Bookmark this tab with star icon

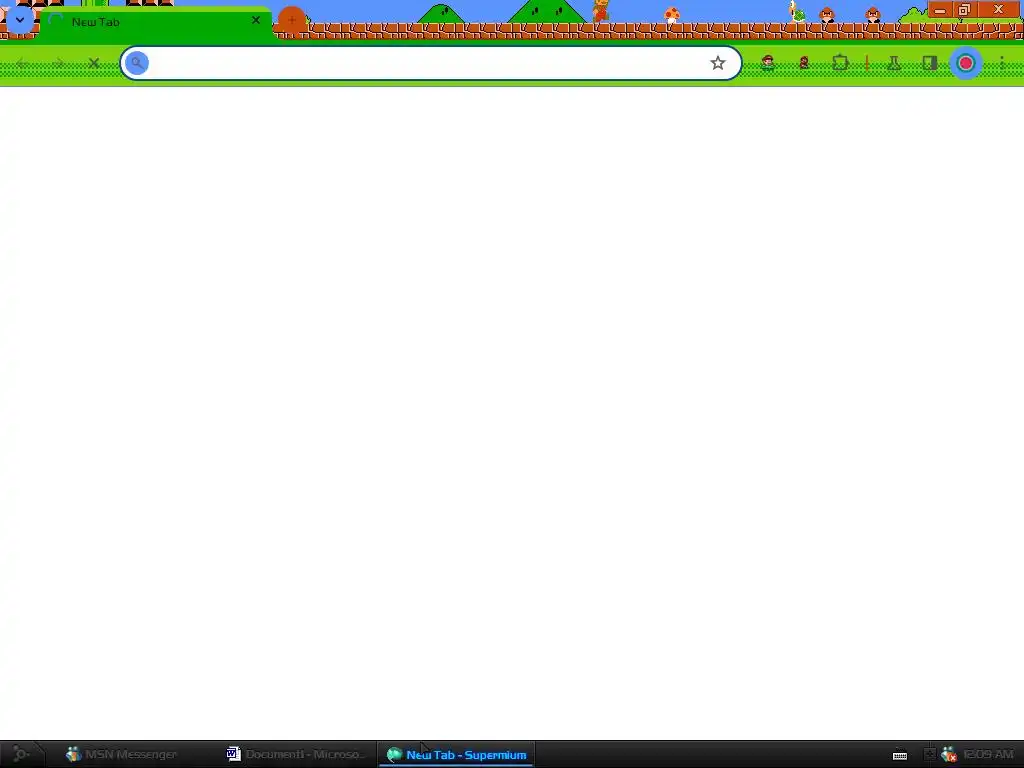pos(718,63)
